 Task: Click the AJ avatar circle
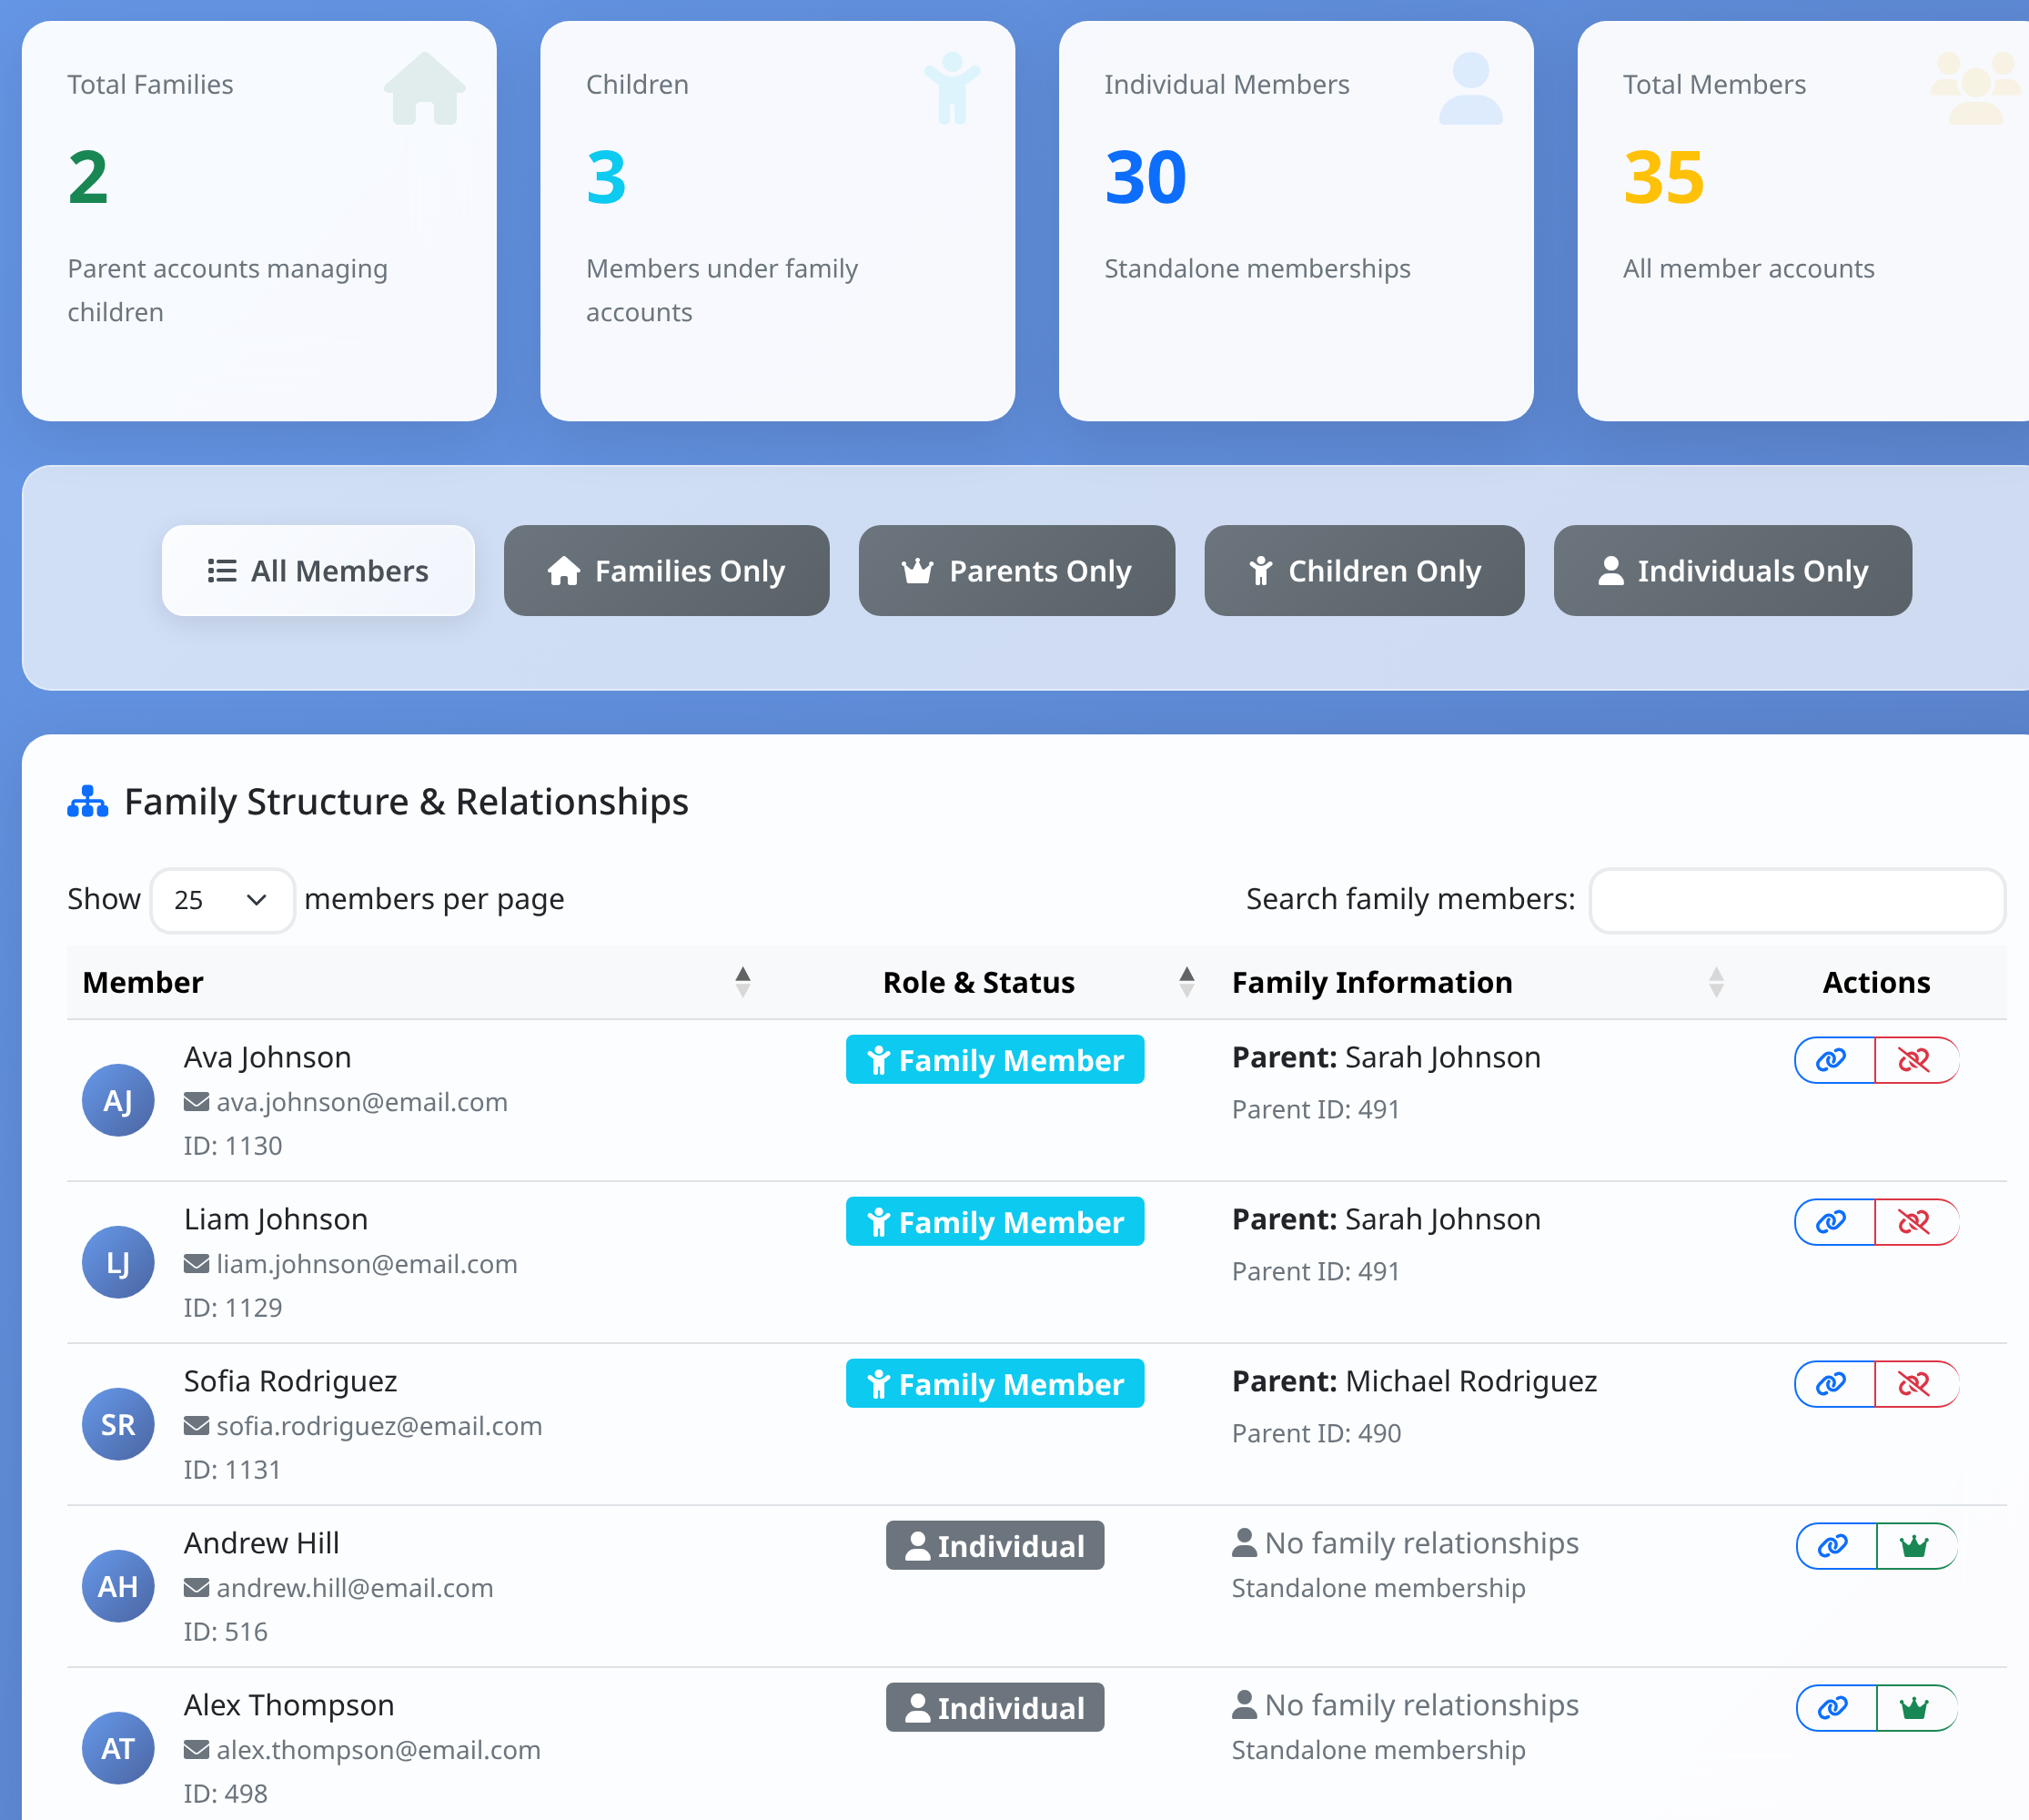(118, 1101)
